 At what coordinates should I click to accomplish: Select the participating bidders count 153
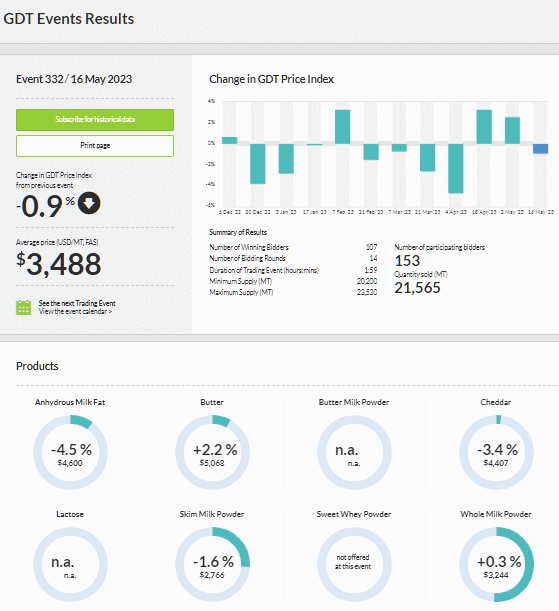(407, 261)
